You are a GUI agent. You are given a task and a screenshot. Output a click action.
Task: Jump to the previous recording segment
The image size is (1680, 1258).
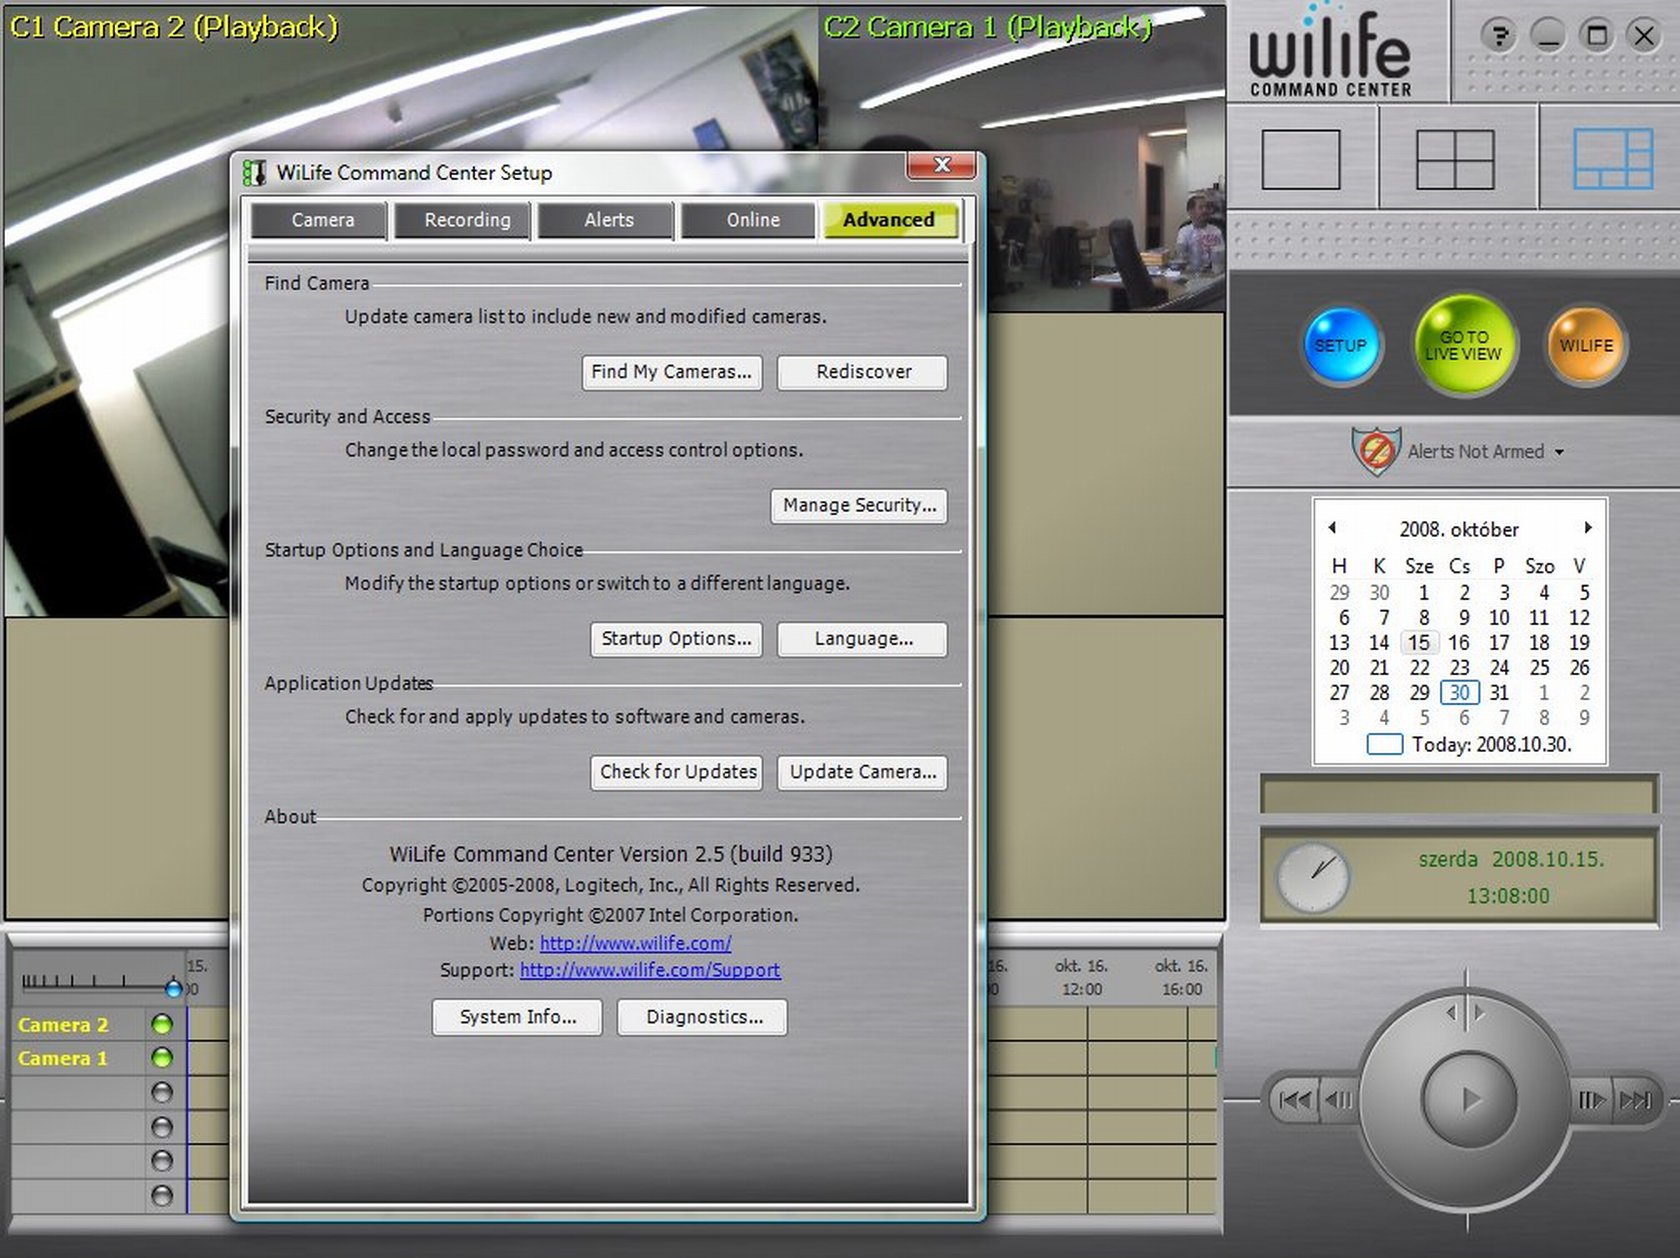(x=1295, y=1100)
